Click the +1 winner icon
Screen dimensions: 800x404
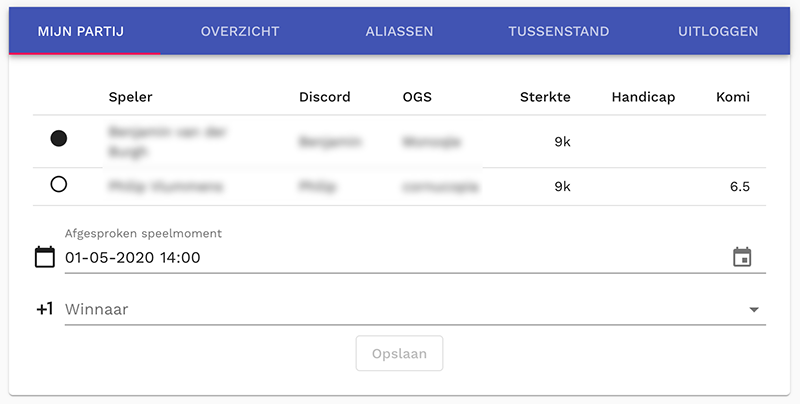(44, 309)
